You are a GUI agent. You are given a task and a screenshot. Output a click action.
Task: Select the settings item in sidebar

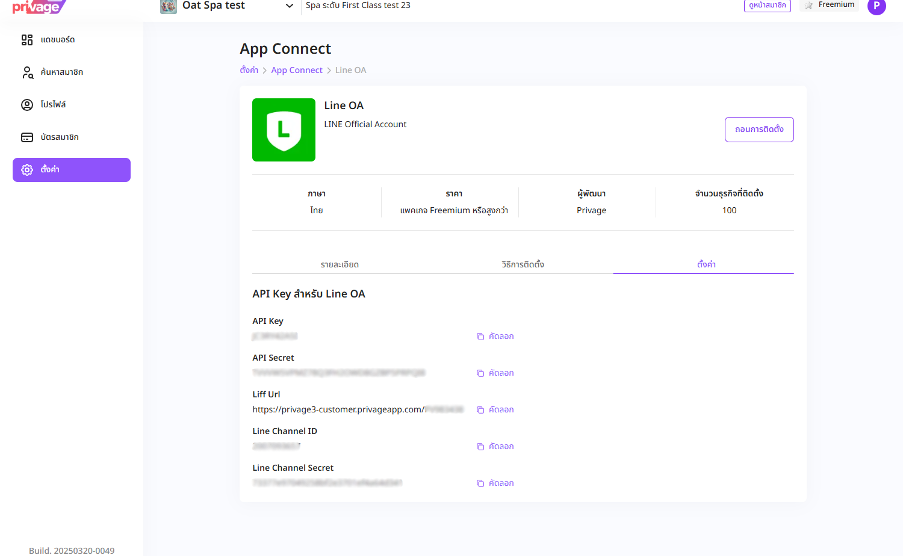(x=71, y=170)
